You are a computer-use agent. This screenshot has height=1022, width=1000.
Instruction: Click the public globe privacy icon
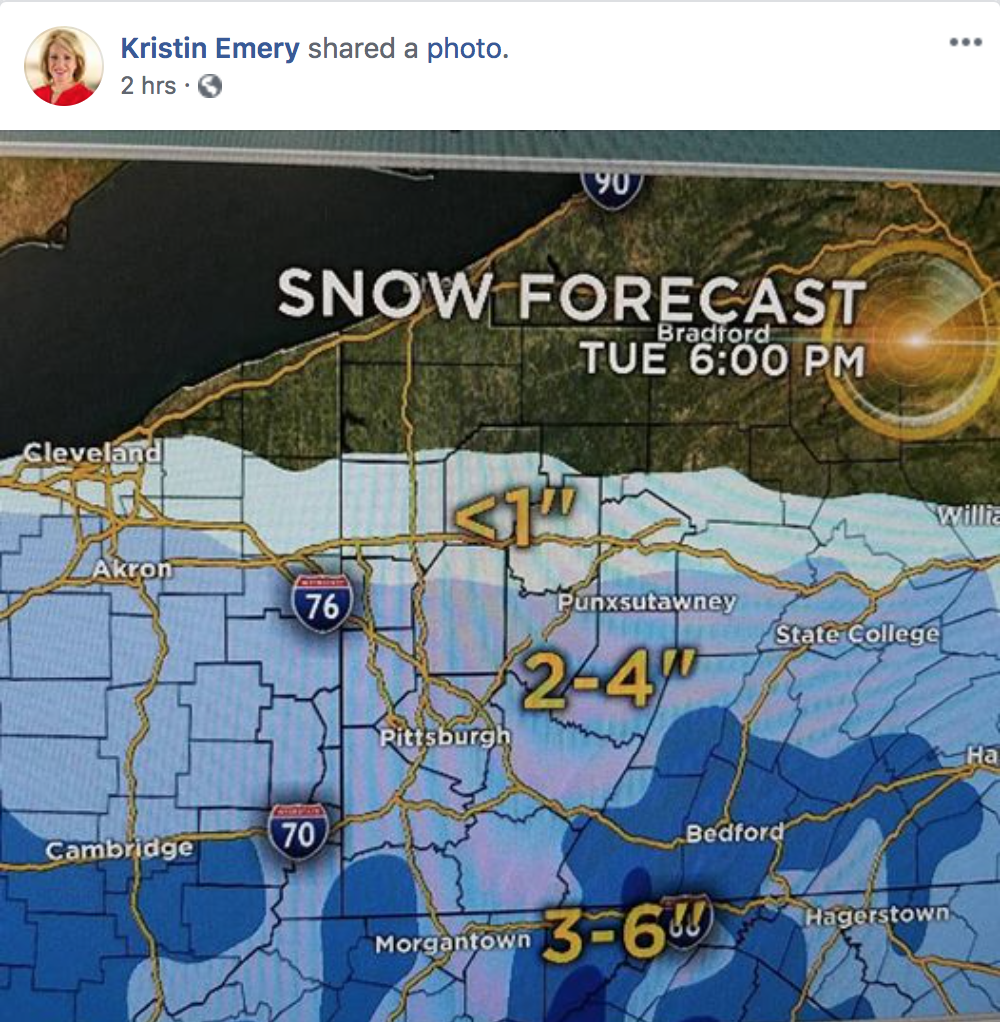[x=210, y=86]
